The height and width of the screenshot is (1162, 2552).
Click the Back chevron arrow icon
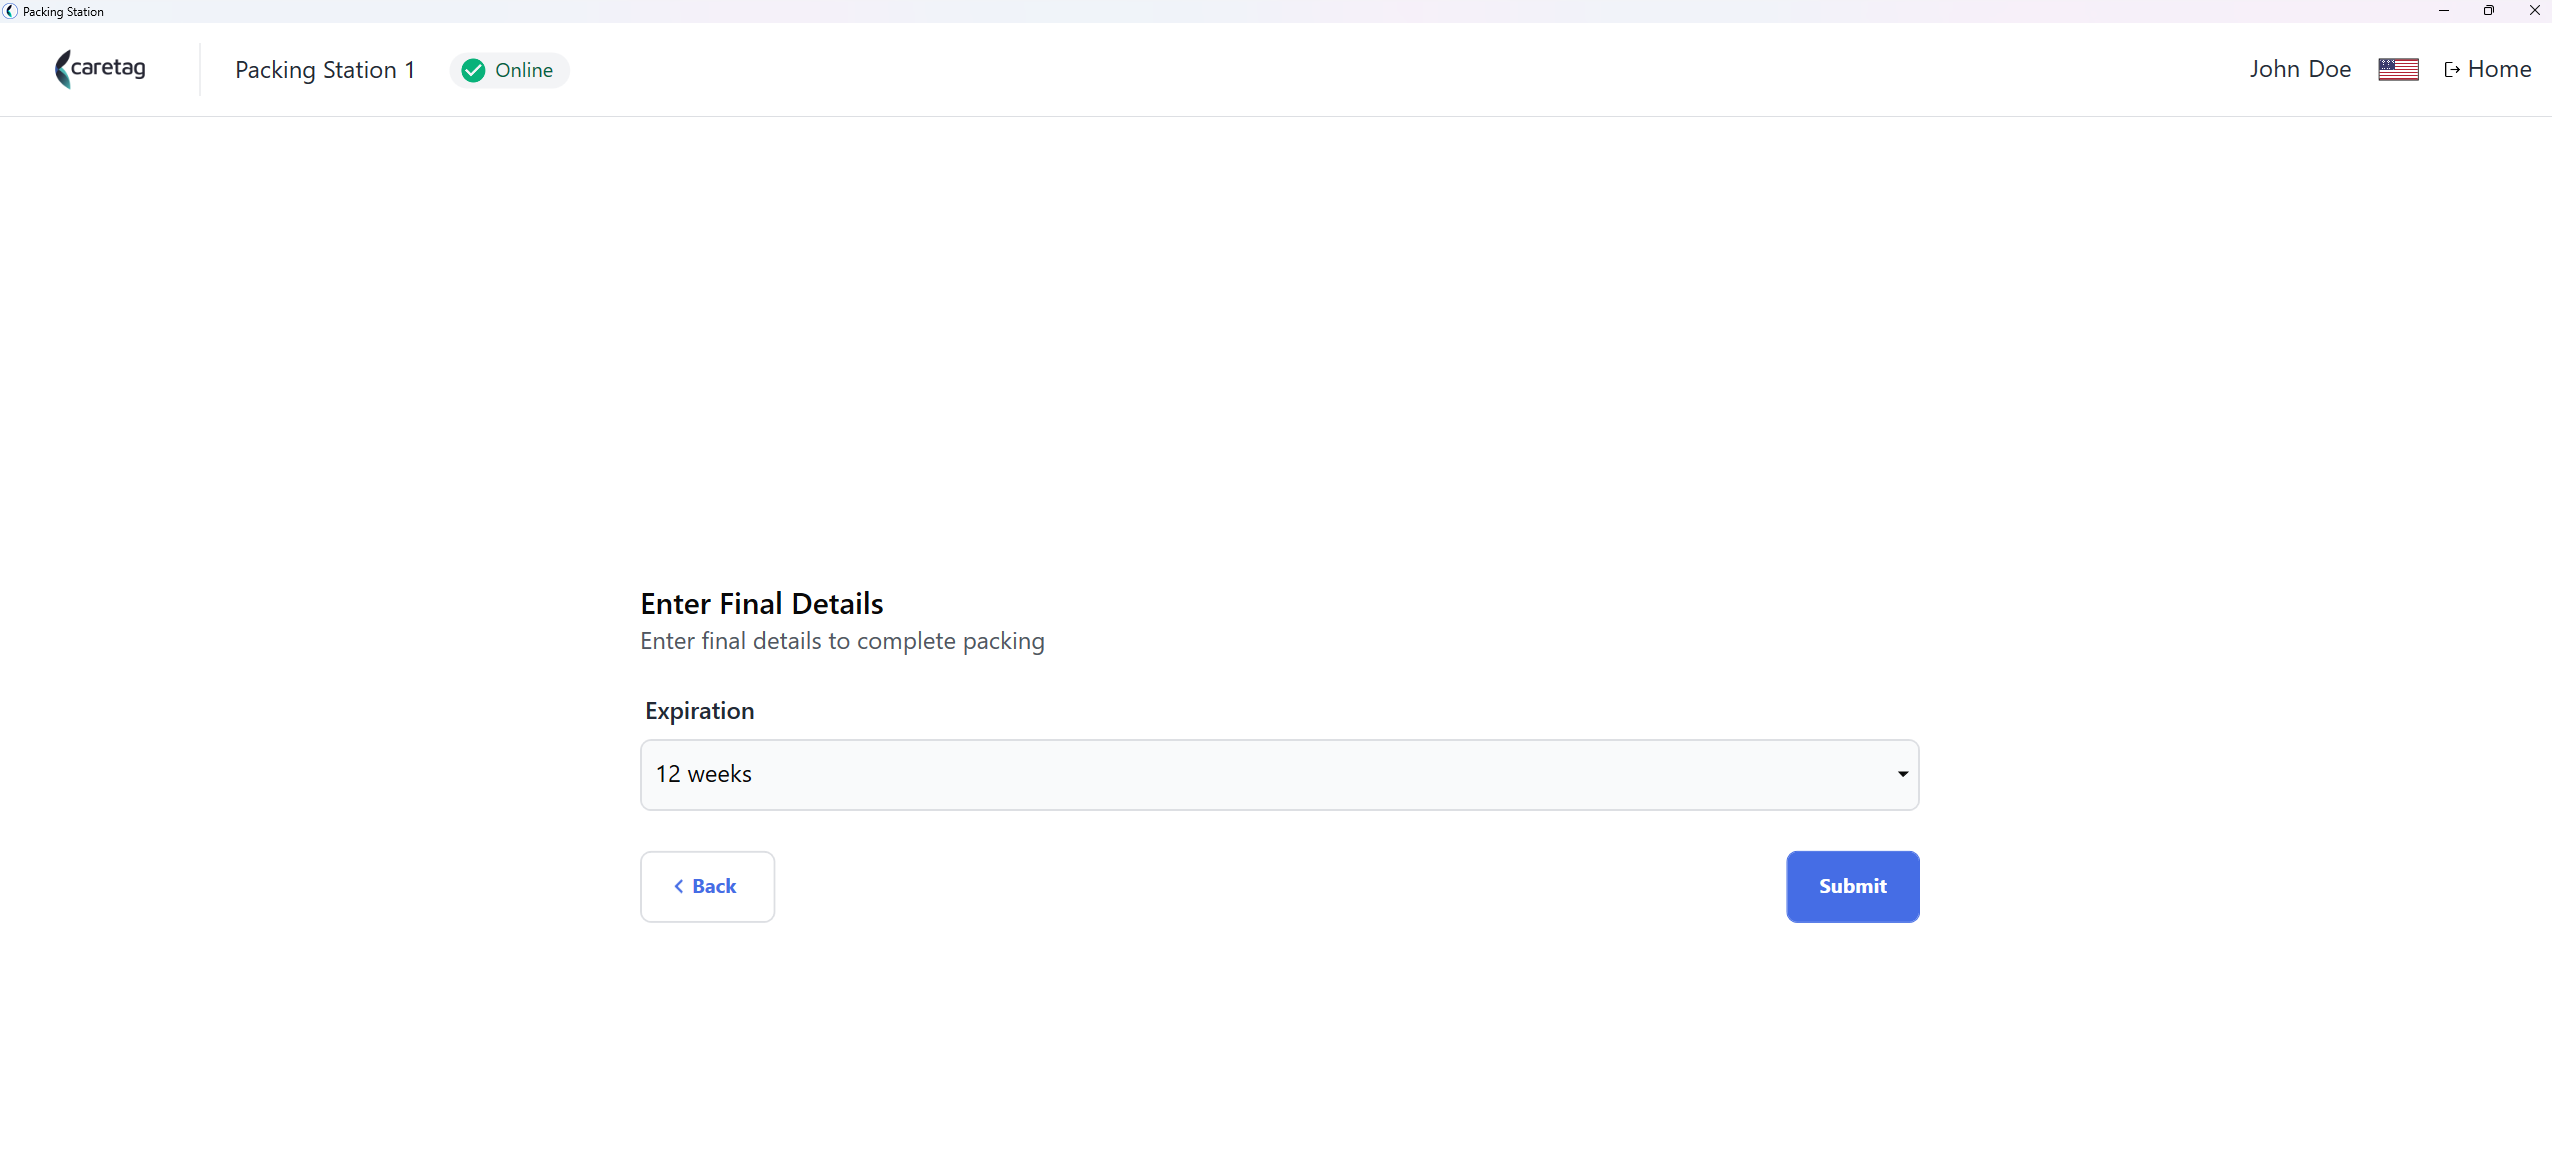678,886
